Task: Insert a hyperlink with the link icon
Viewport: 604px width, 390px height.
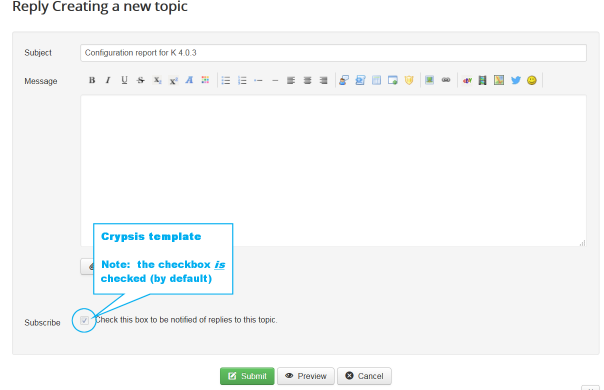Action: click(x=446, y=80)
